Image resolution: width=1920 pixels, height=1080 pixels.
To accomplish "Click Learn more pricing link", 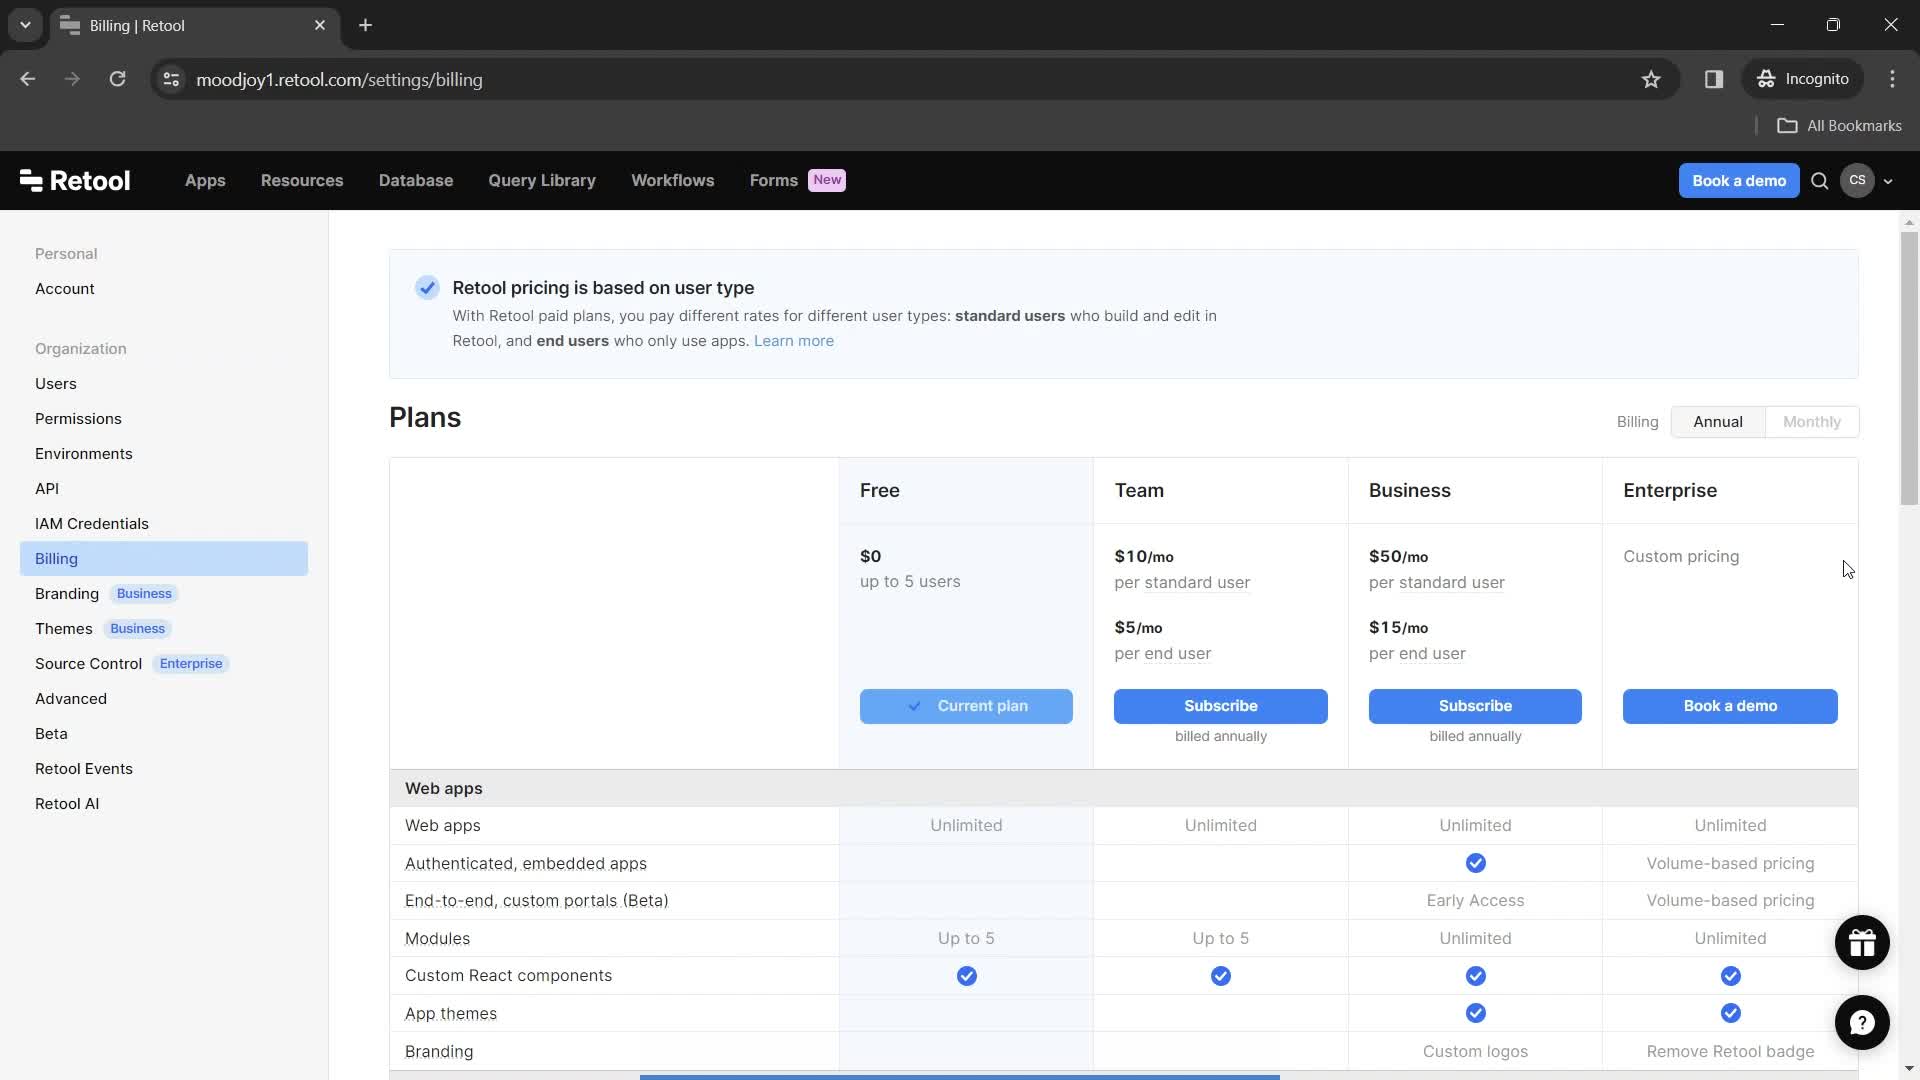I will click(793, 340).
